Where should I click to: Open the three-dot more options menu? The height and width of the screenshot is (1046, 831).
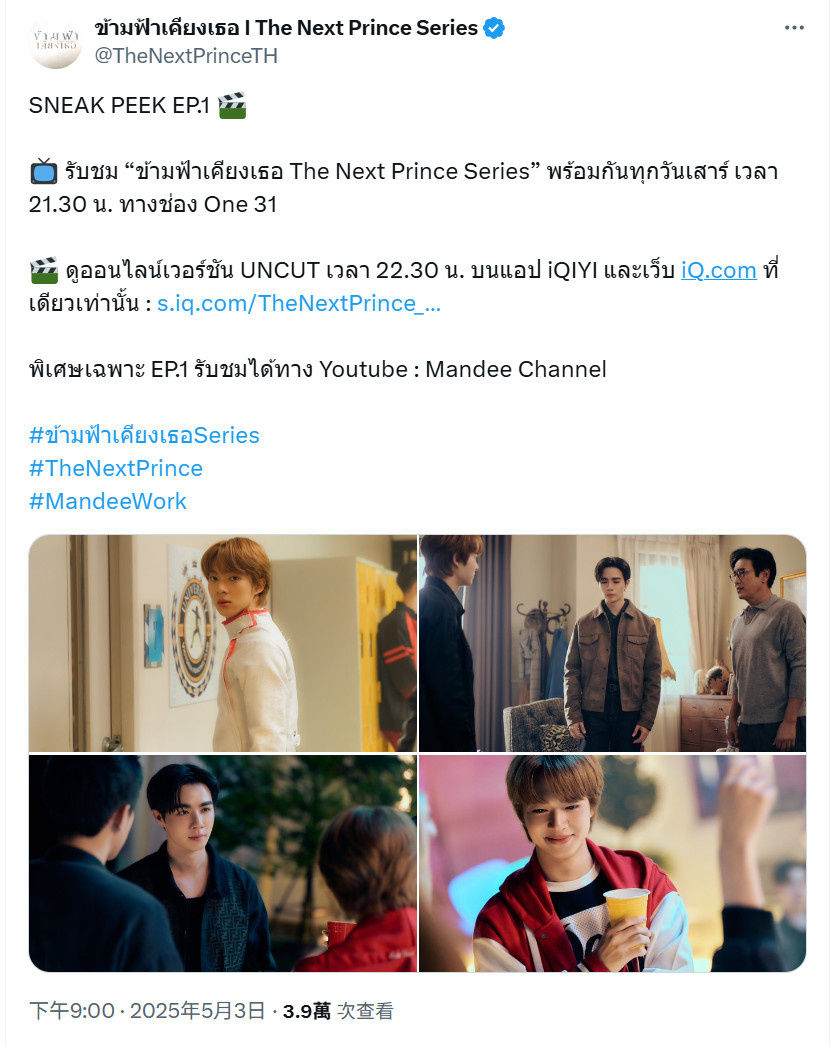pyautogui.click(x=794, y=28)
